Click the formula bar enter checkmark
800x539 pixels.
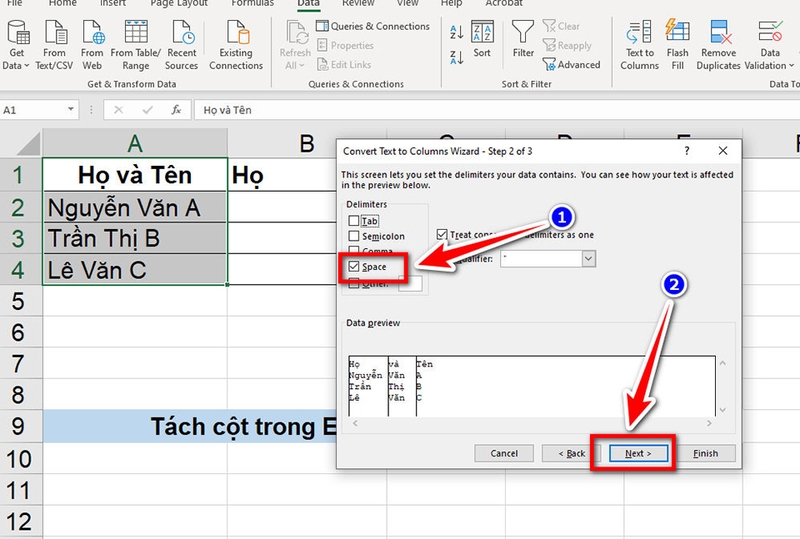click(x=147, y=110)
